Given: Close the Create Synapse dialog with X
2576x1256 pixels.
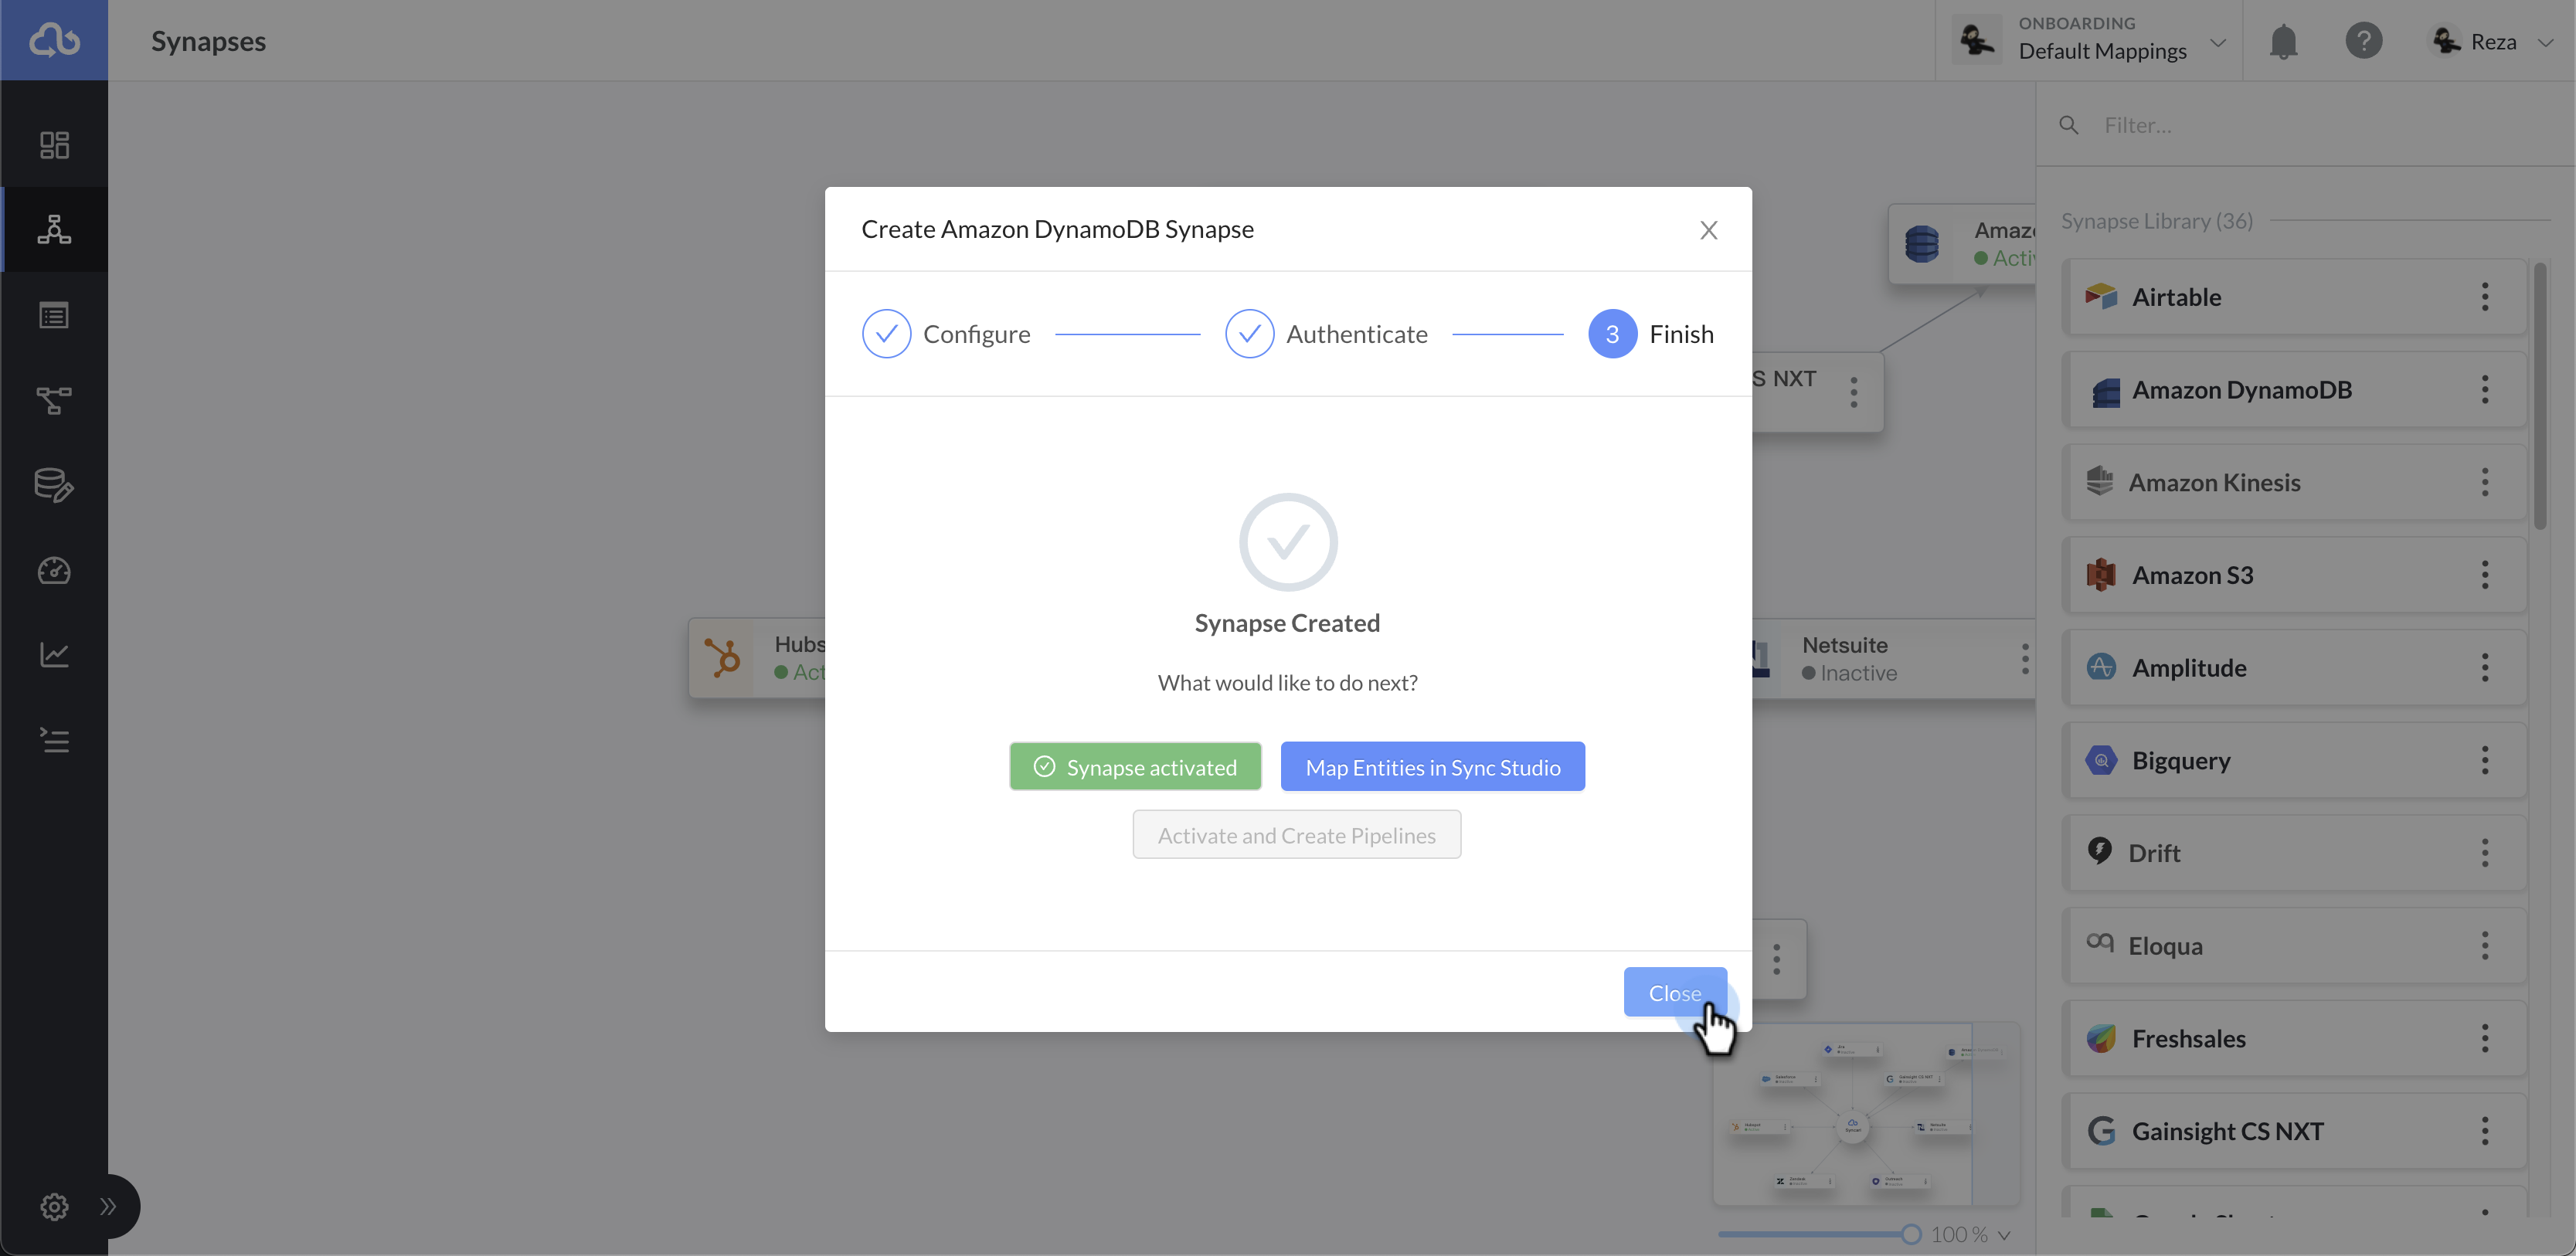Looking at the screenshot, I should click(1708, 230).
